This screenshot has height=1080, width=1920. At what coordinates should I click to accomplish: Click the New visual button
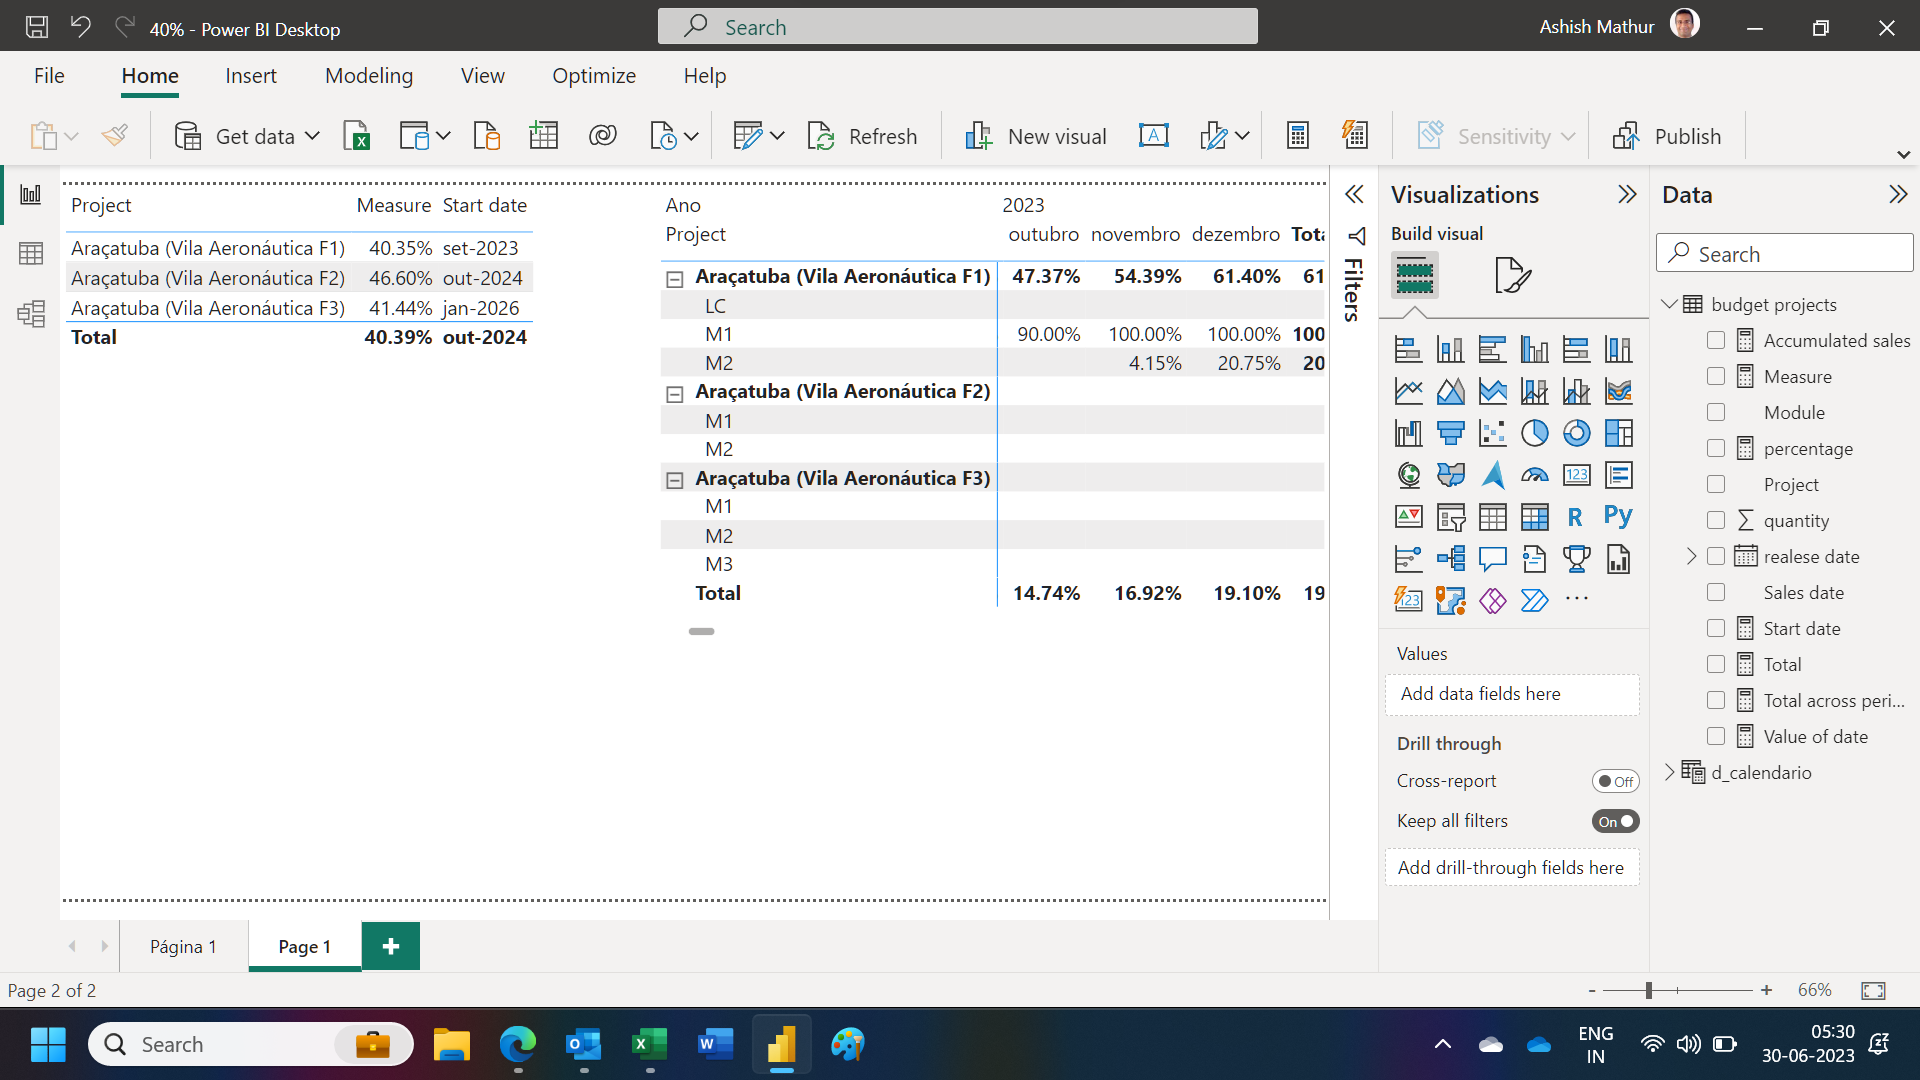point(1035,136)
